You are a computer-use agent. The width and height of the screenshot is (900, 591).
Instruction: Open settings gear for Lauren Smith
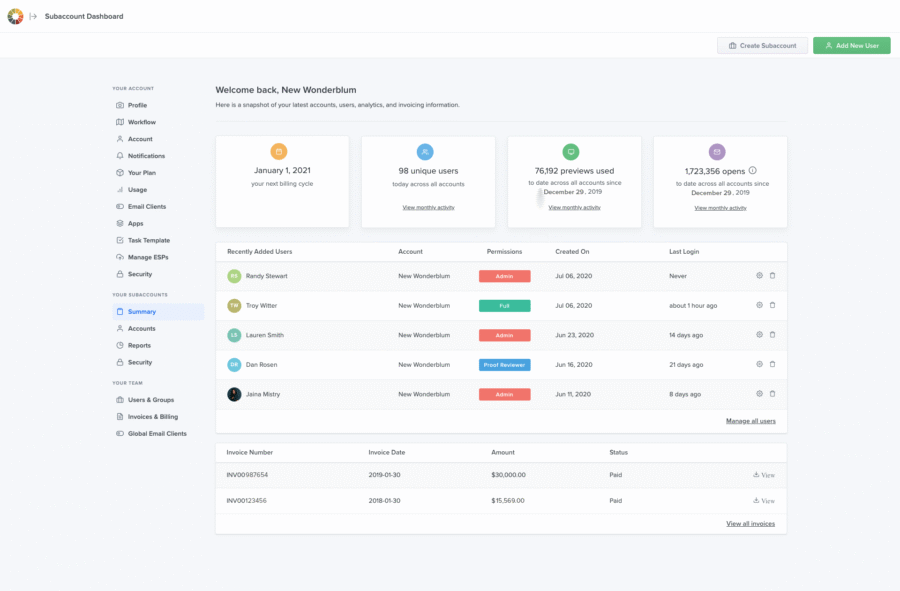[759, 335]
